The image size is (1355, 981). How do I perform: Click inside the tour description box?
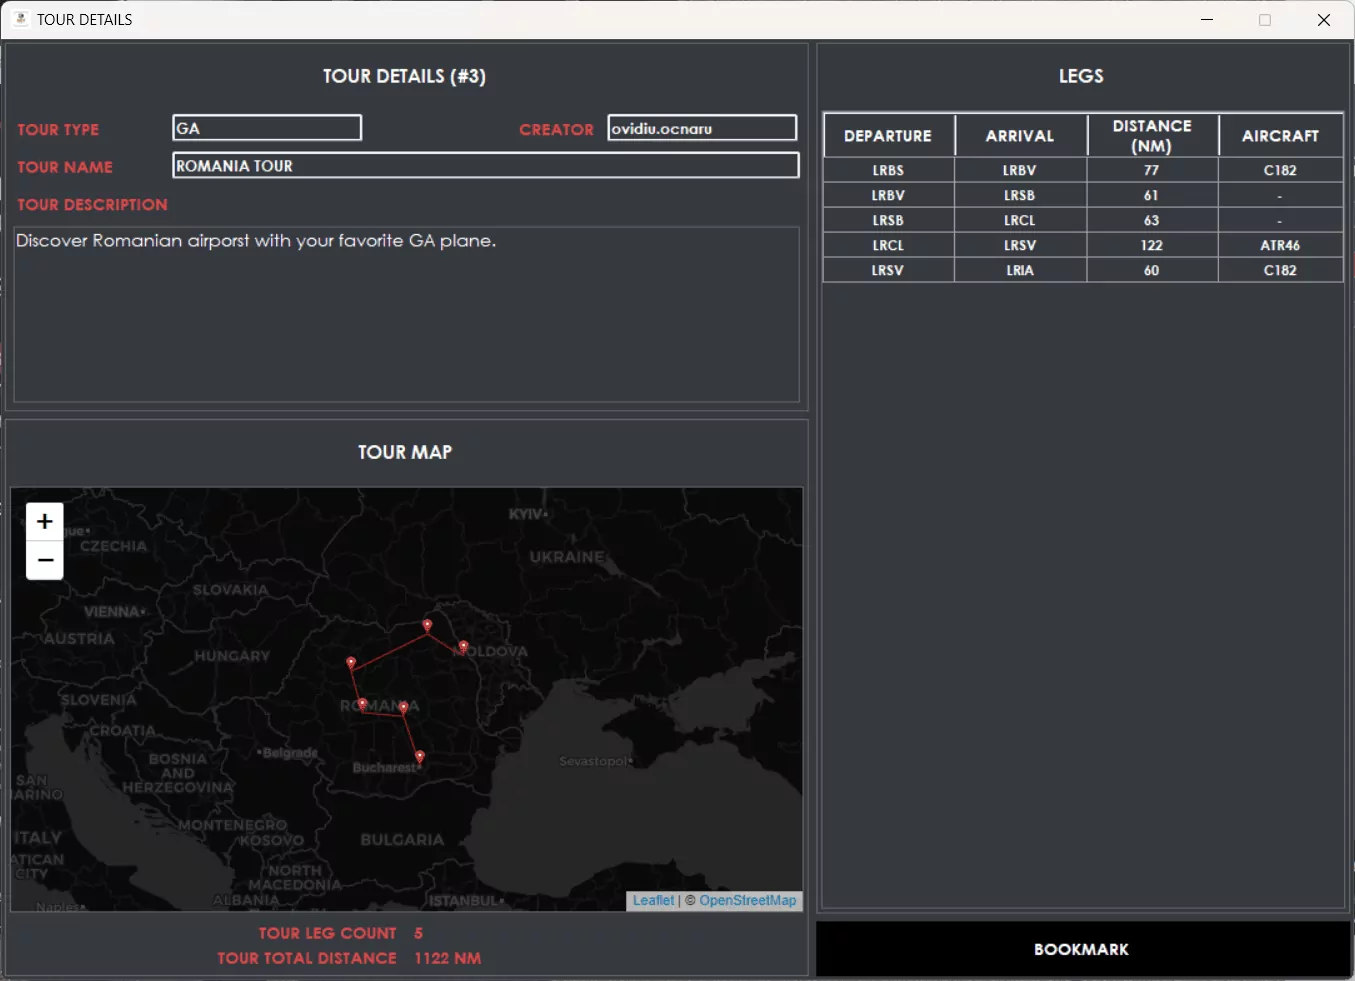click(x=406, y=314)
